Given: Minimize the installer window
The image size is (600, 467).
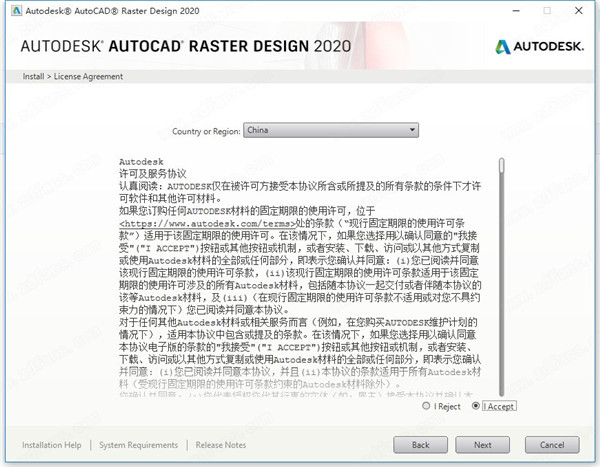Looking at the screenshot, I should coord(516,11).
